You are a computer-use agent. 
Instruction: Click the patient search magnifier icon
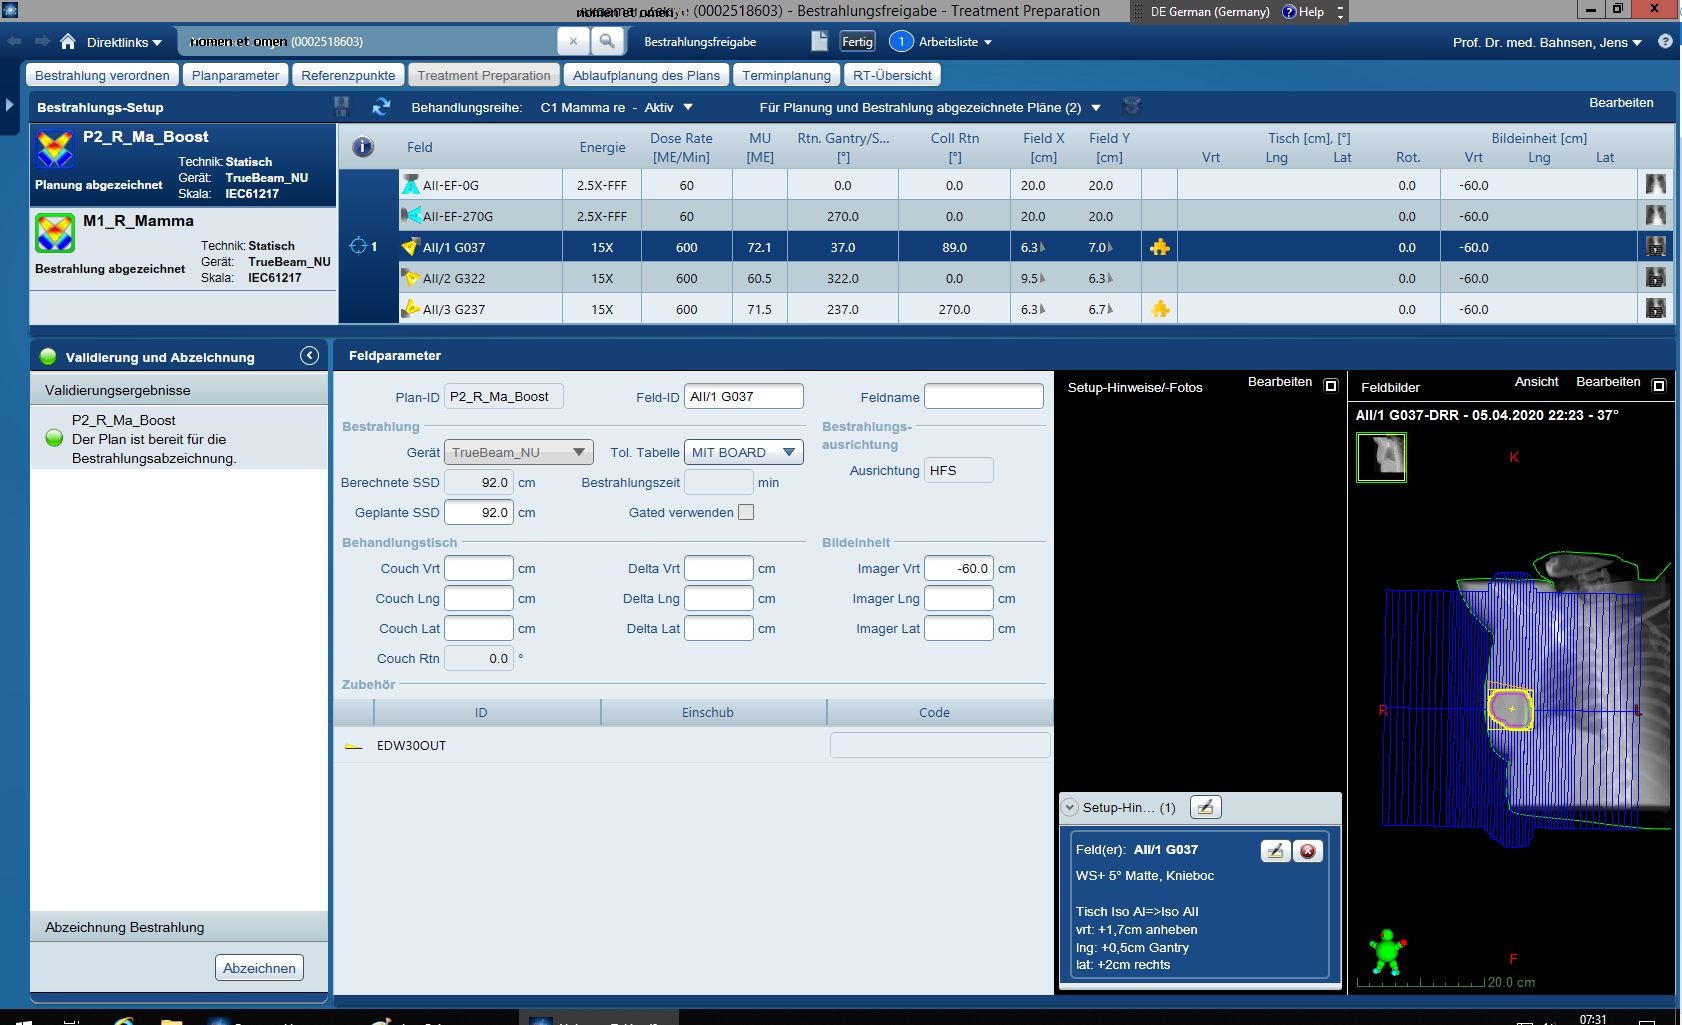(606, 42)
